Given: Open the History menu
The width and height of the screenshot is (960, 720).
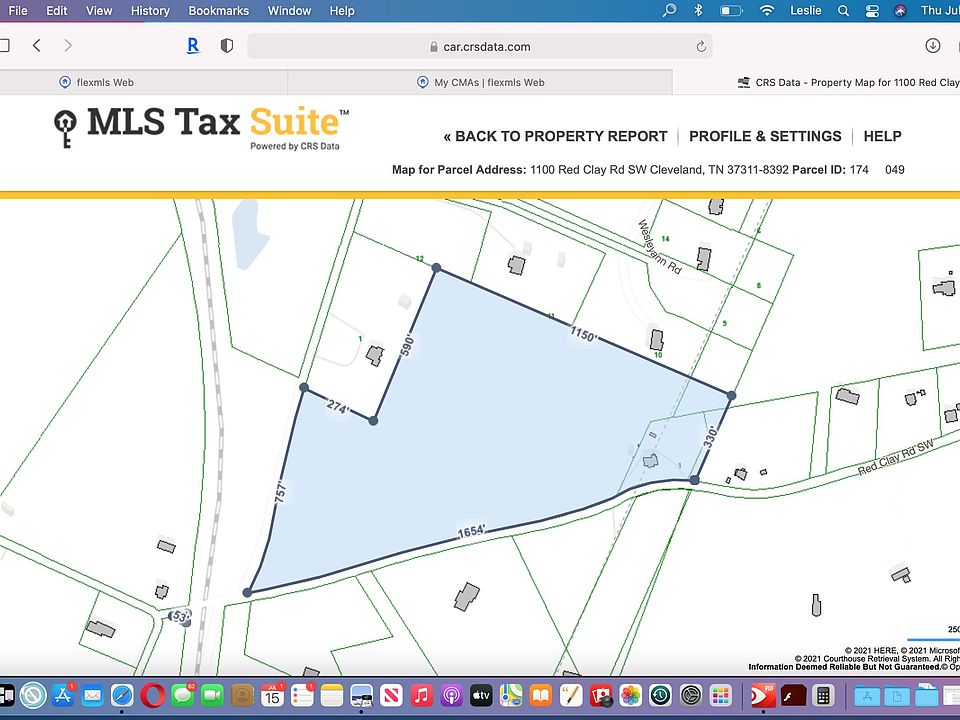Looking at the screenshot, I should click(150, 11).
